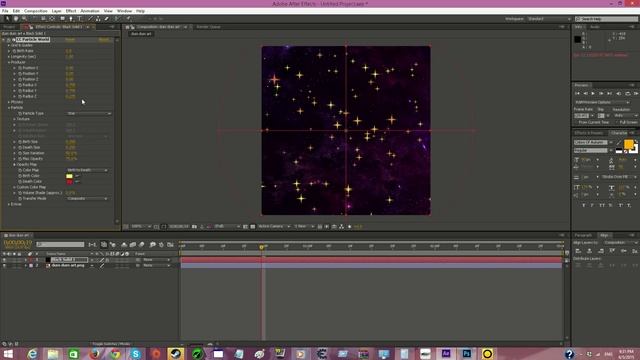Click the preview Play button
The width and height of the screenshot is (640, 360).
593,93
